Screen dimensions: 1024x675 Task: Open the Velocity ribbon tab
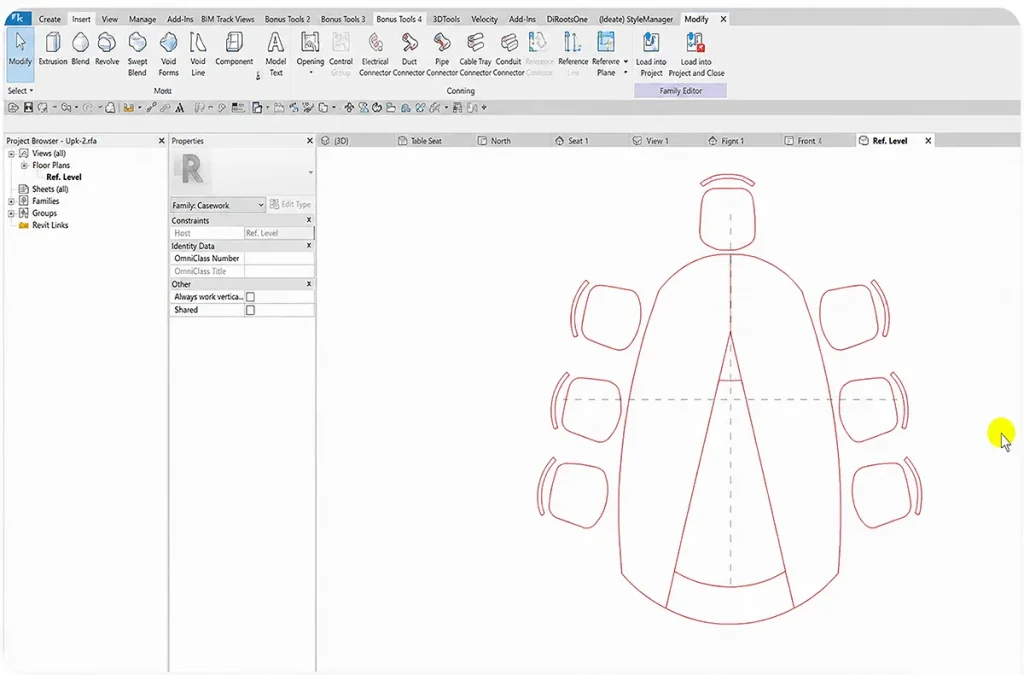click(x=484, y=19)
